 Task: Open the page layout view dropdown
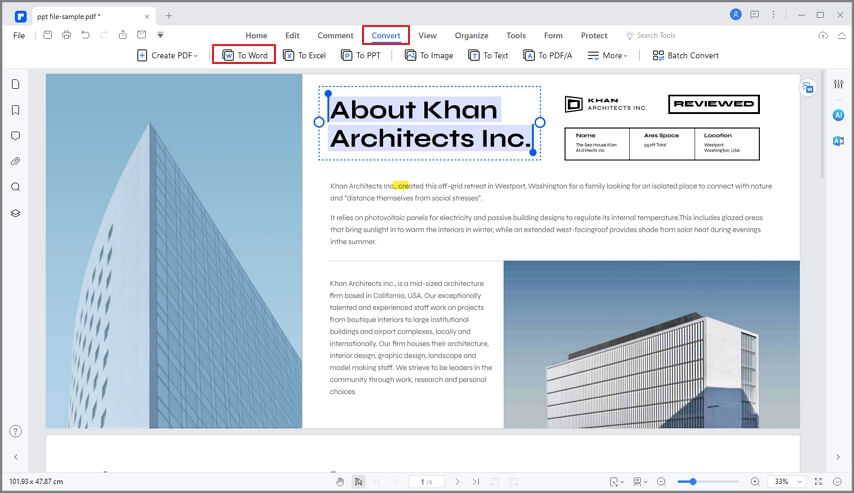coord(640,482)
